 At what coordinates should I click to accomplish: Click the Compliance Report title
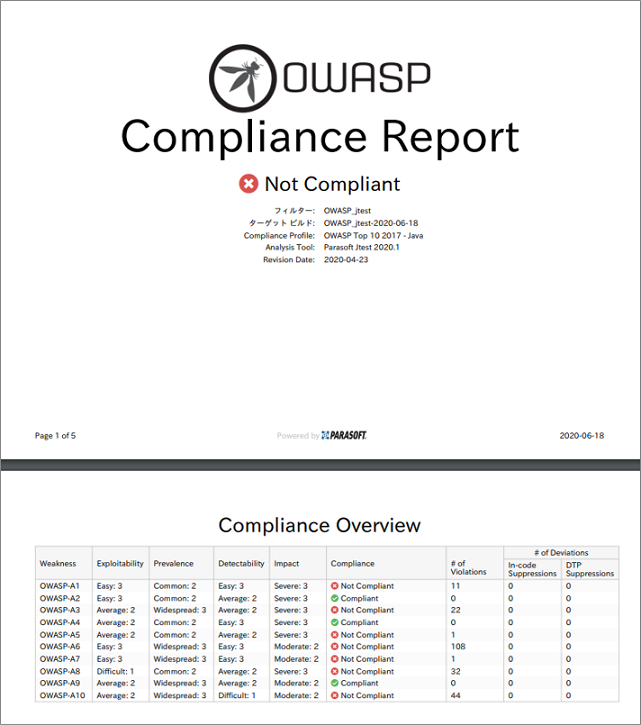(320, 137)
